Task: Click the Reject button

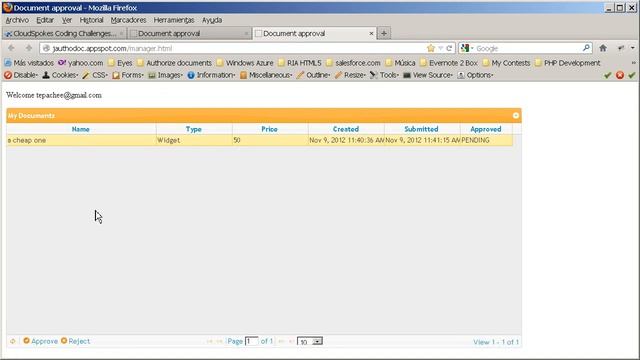Action: tap(75, 341)
